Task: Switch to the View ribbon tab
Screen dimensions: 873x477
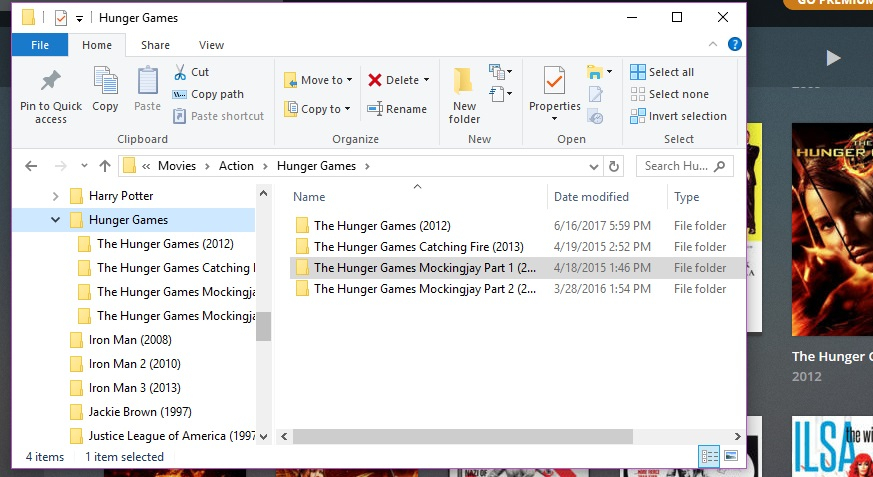Action: coord(212,45)
